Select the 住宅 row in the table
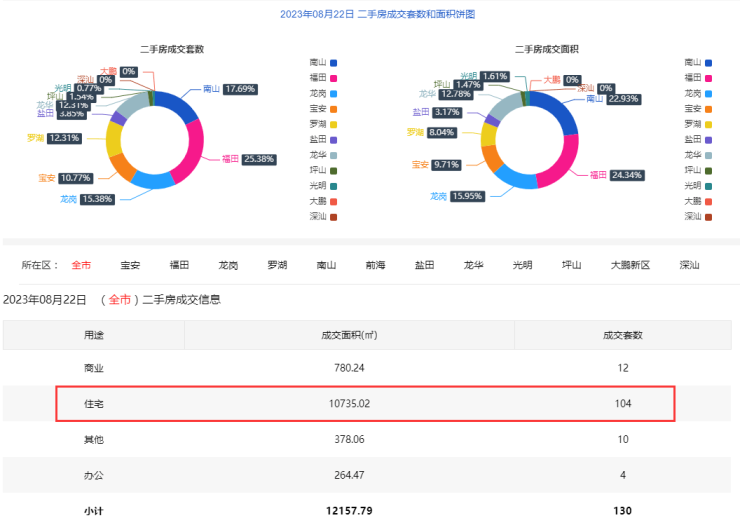This screenshot has width=740, height=532. pyautogui.click(x=365, y=404)
